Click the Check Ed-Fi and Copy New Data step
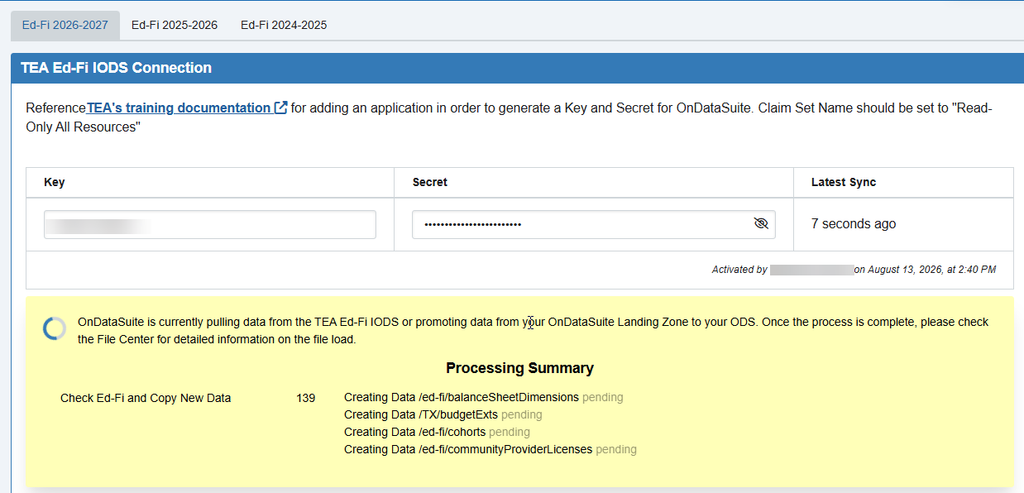 point(146,398)
